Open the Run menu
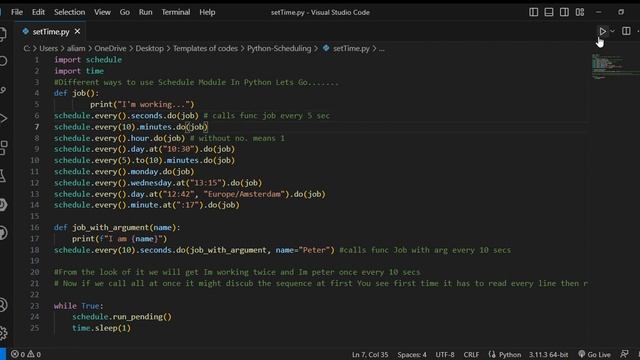This screenshot has height=360, width=640. click(x=145, y=12)
